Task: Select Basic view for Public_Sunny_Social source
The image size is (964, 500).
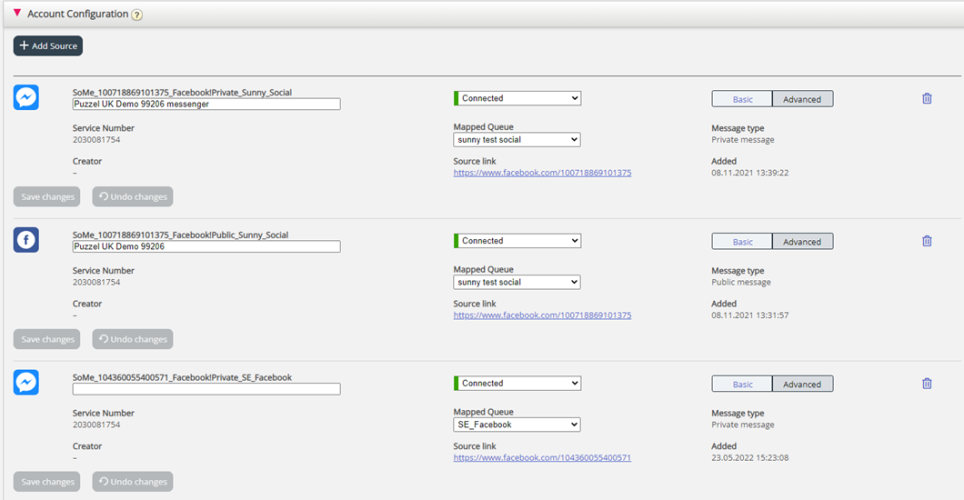Action: coord(742,242)
